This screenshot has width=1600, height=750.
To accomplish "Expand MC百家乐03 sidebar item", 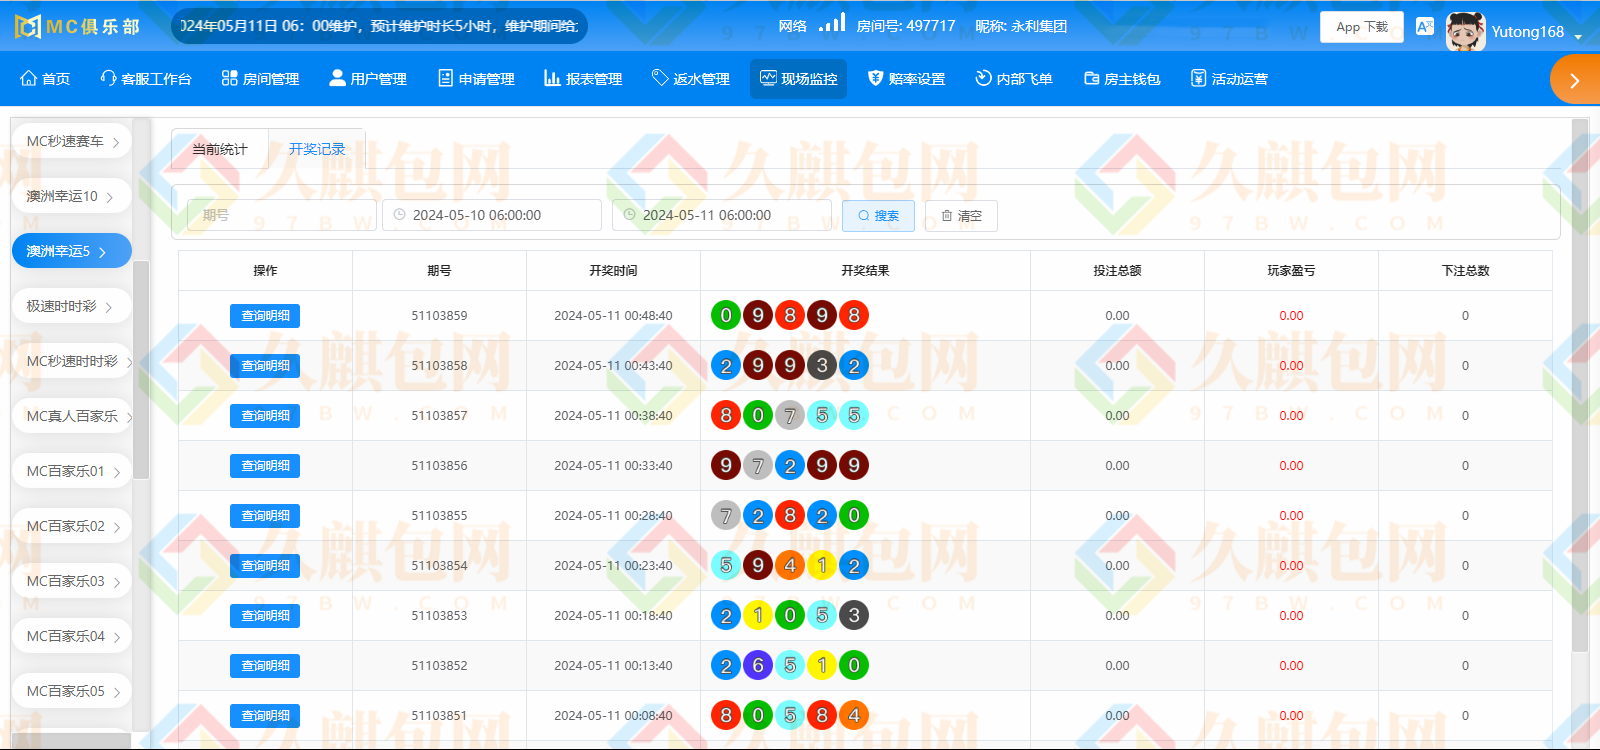I will [72, 581].
